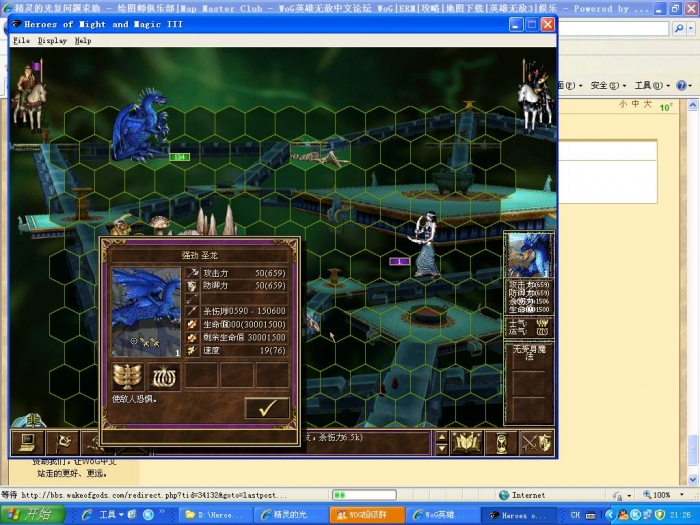Image resolution: width=700 pixels, height=525 pixels.
Task: Click the health stat icon in dialog
Action: 192,325
